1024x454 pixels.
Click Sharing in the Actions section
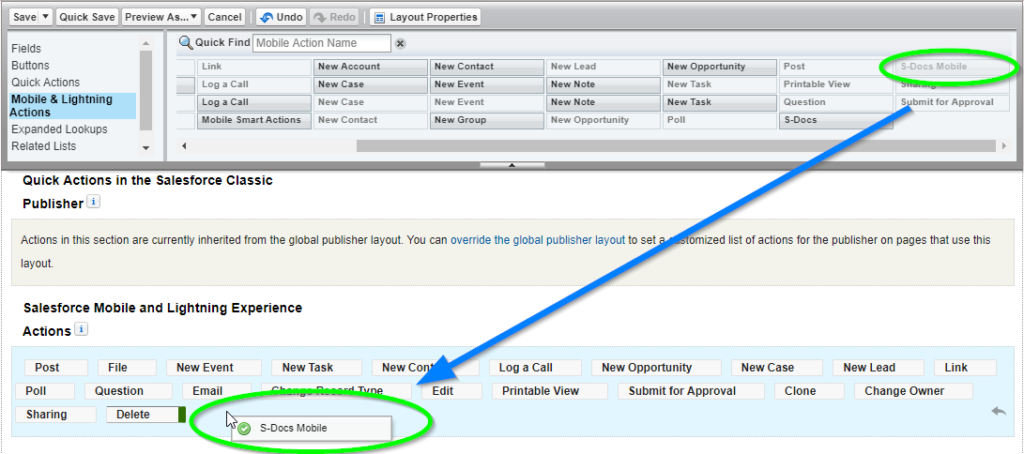[56, 415]
